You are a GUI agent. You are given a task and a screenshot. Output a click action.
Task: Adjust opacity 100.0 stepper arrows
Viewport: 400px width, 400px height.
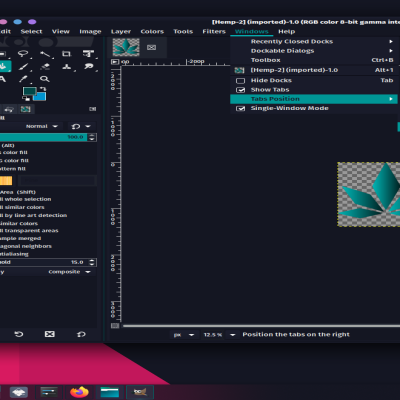(92, 137)
